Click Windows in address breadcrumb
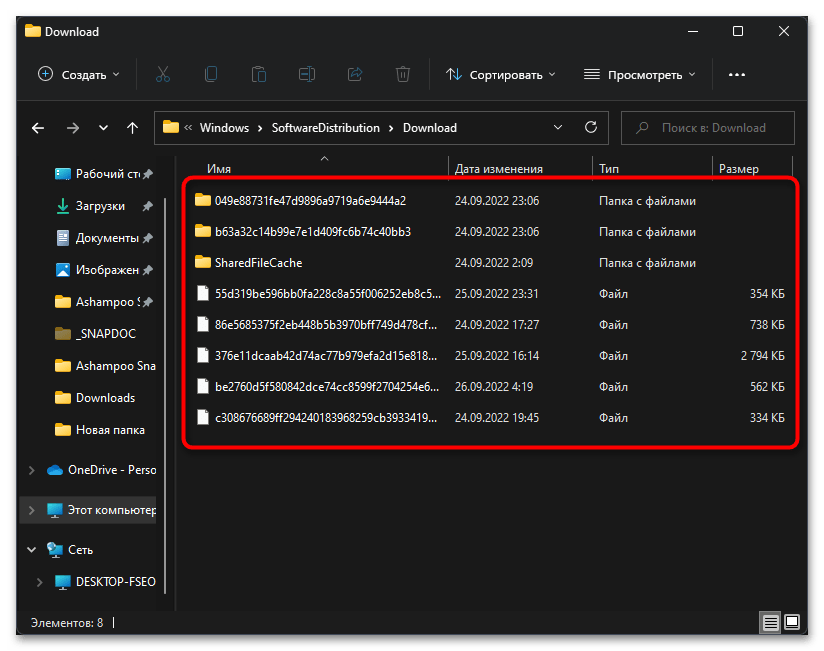824x651 pixels. 224,128
